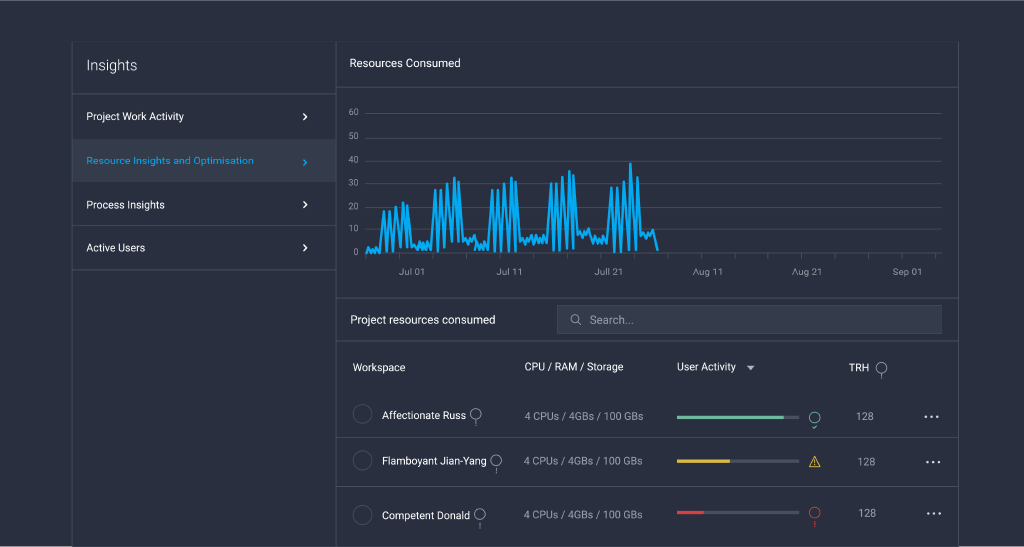
Task: Open the more options menu for Competent Donald
Action: (x=933, y=514)
